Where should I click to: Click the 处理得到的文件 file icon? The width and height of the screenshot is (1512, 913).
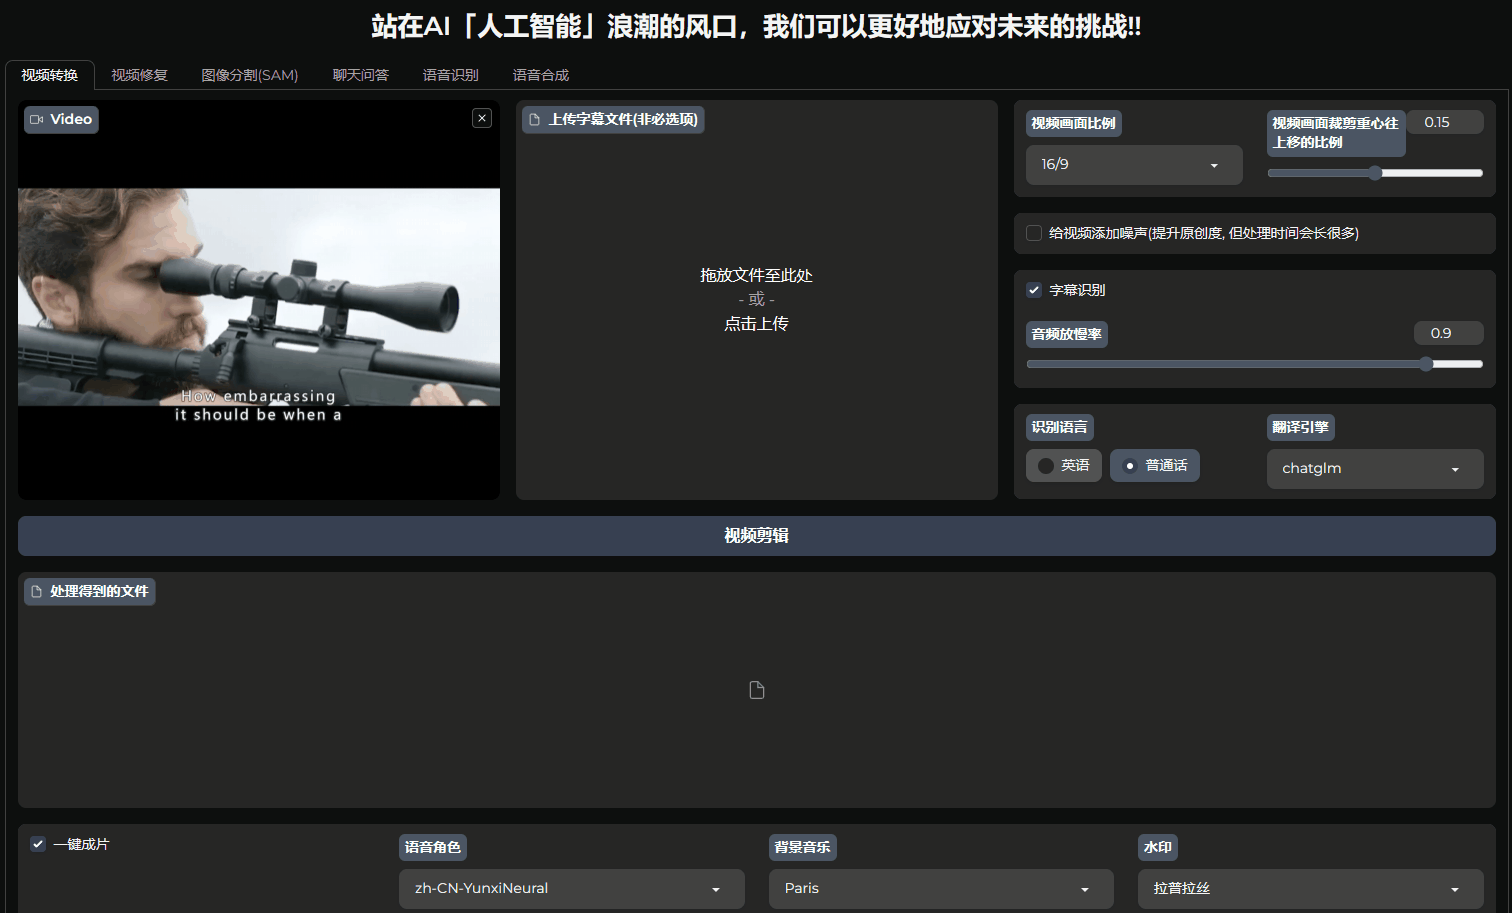(x=37, y=591)
